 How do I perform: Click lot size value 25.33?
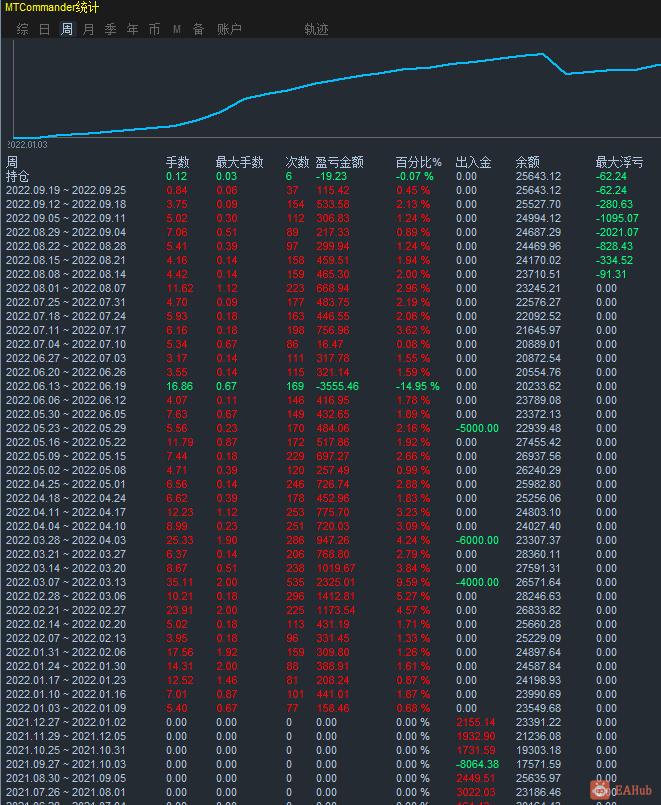coord(180,540)
